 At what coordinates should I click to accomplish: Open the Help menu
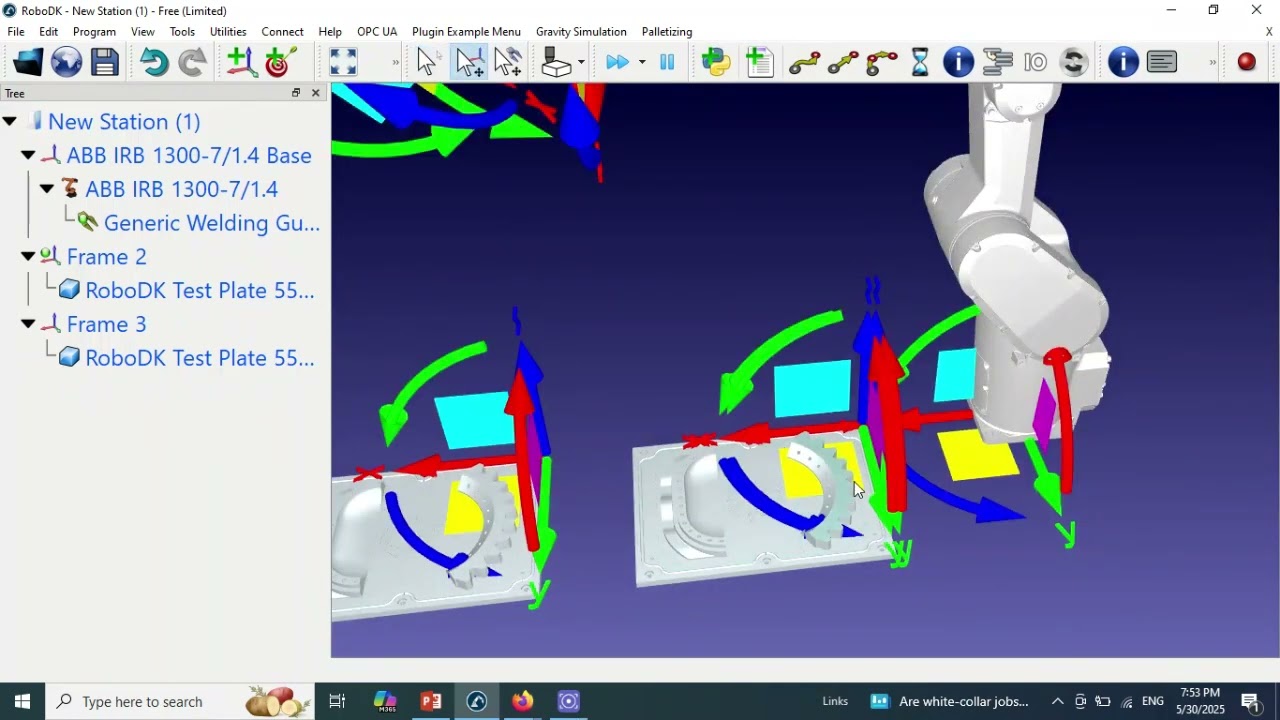pos(330,31)
